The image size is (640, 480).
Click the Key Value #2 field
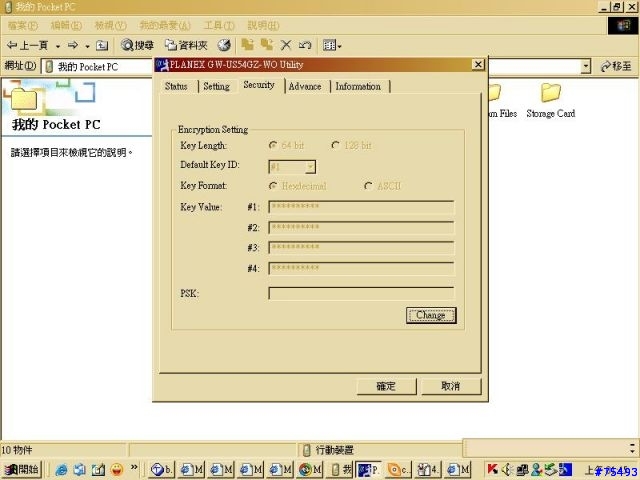(361, 227)
